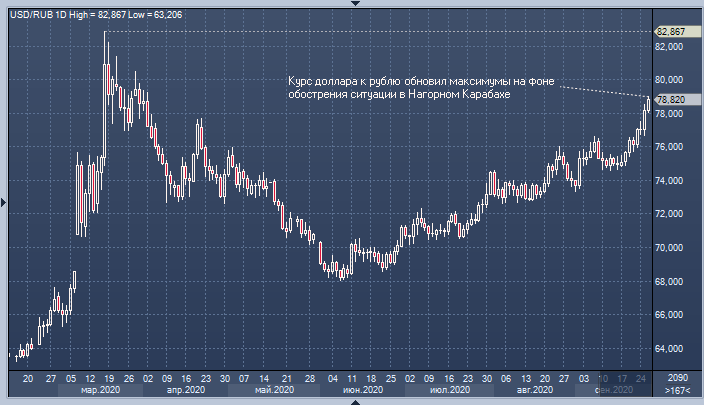Click the 78,820 current price label
The width and height of the screenshot is (704, 405).
click(670, 100)
